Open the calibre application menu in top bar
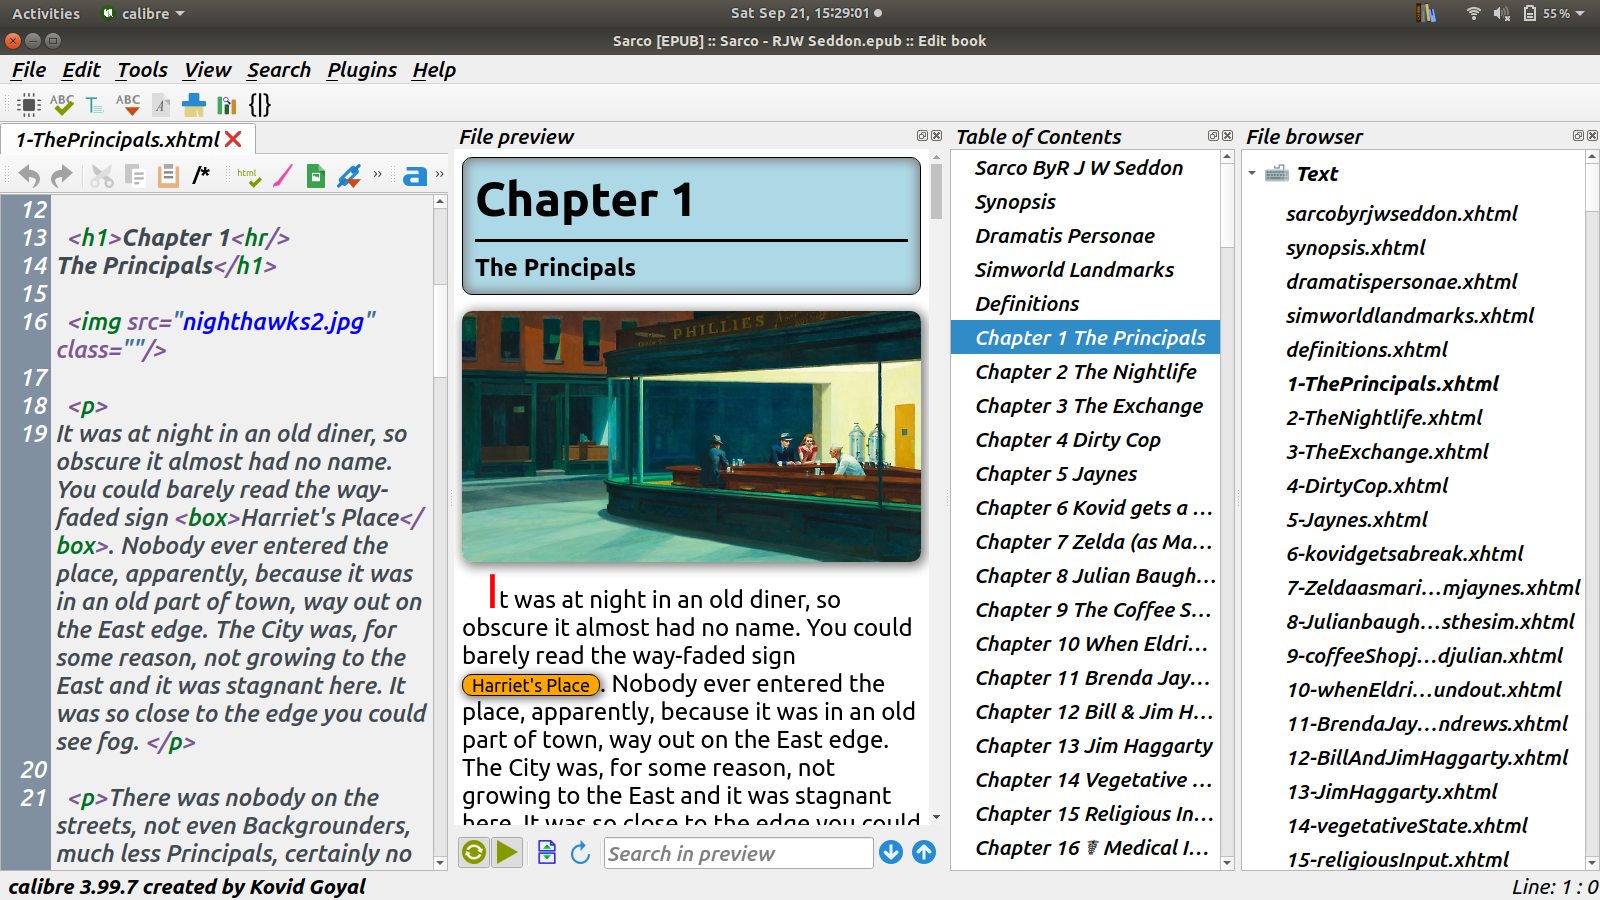The image size is (1600, 900). click(144, 13)
